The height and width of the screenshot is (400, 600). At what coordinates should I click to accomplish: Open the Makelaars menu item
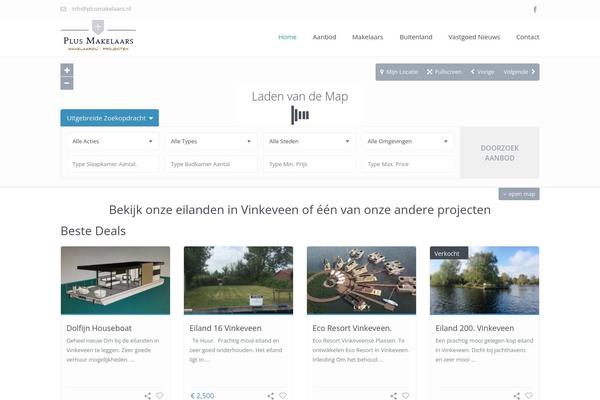point(367,37)
